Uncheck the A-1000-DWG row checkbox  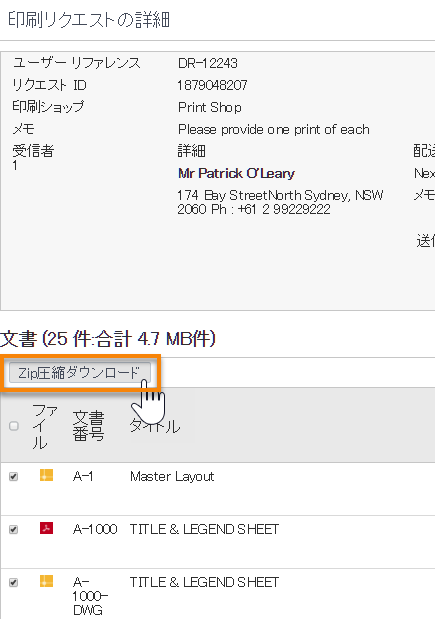(14, 582)
